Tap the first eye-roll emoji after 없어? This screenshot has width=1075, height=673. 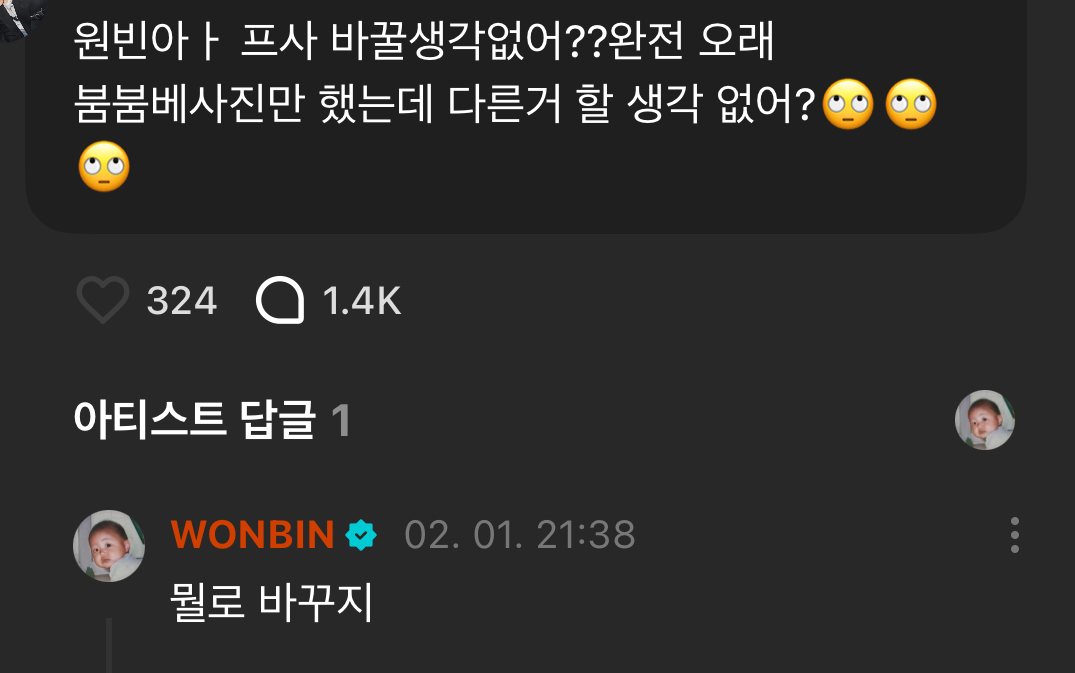click(848, 105)
